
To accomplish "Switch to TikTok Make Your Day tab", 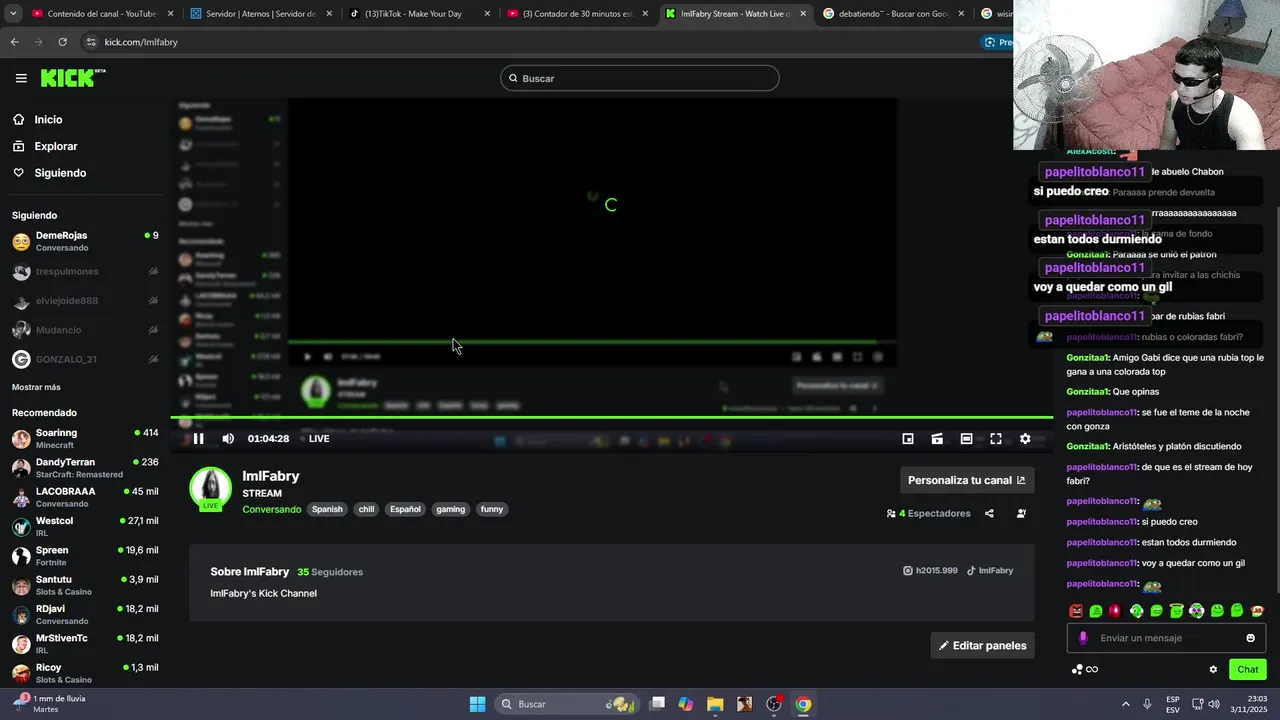I will (x=420, y=14).
